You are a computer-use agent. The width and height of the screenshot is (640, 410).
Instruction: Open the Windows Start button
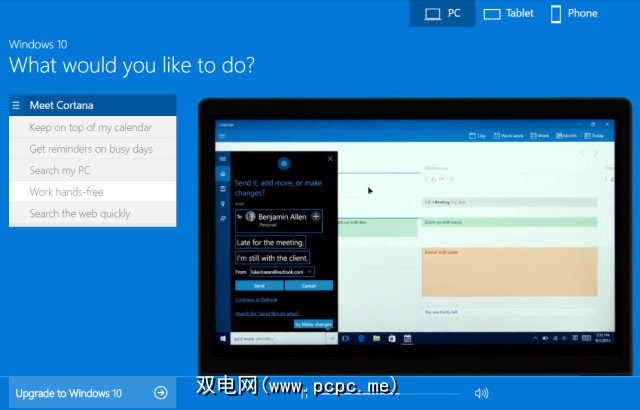tap(223, 339)
